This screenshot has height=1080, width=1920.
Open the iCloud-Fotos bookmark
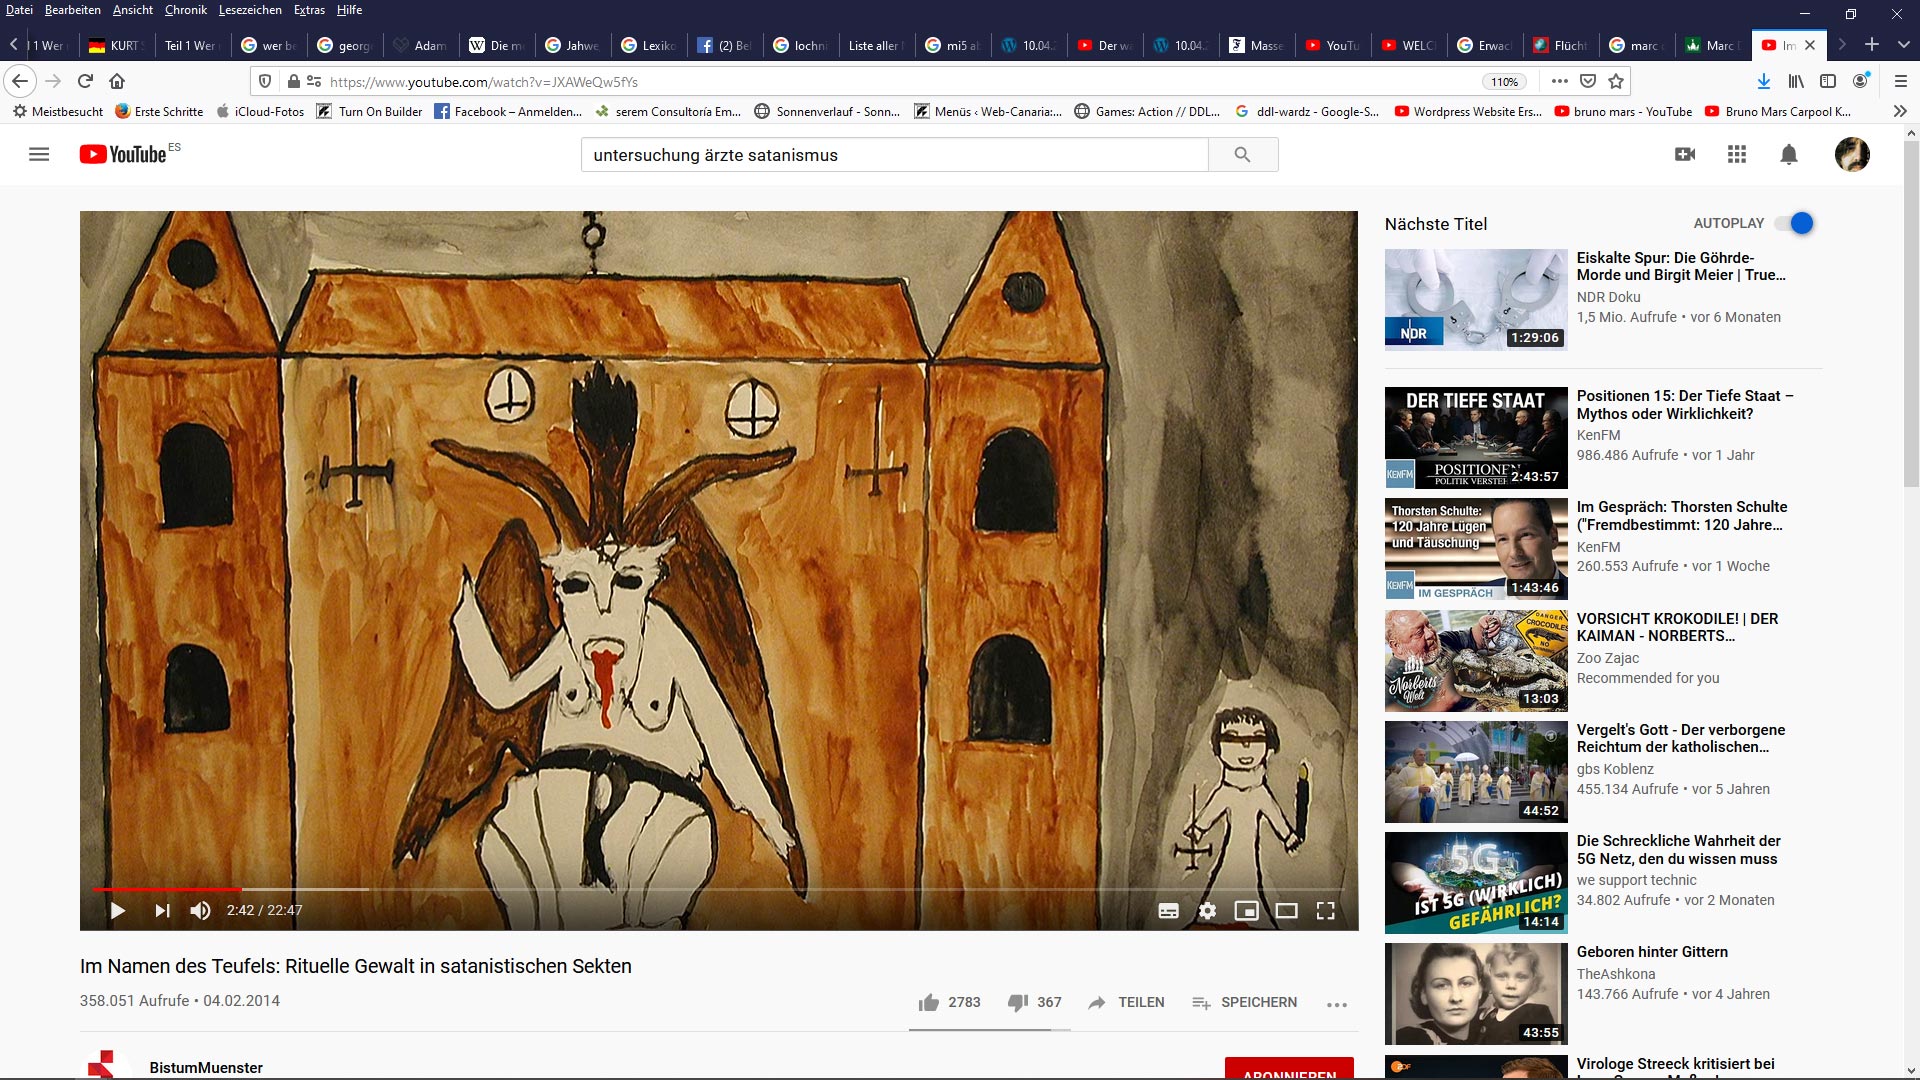pos(260,111)
